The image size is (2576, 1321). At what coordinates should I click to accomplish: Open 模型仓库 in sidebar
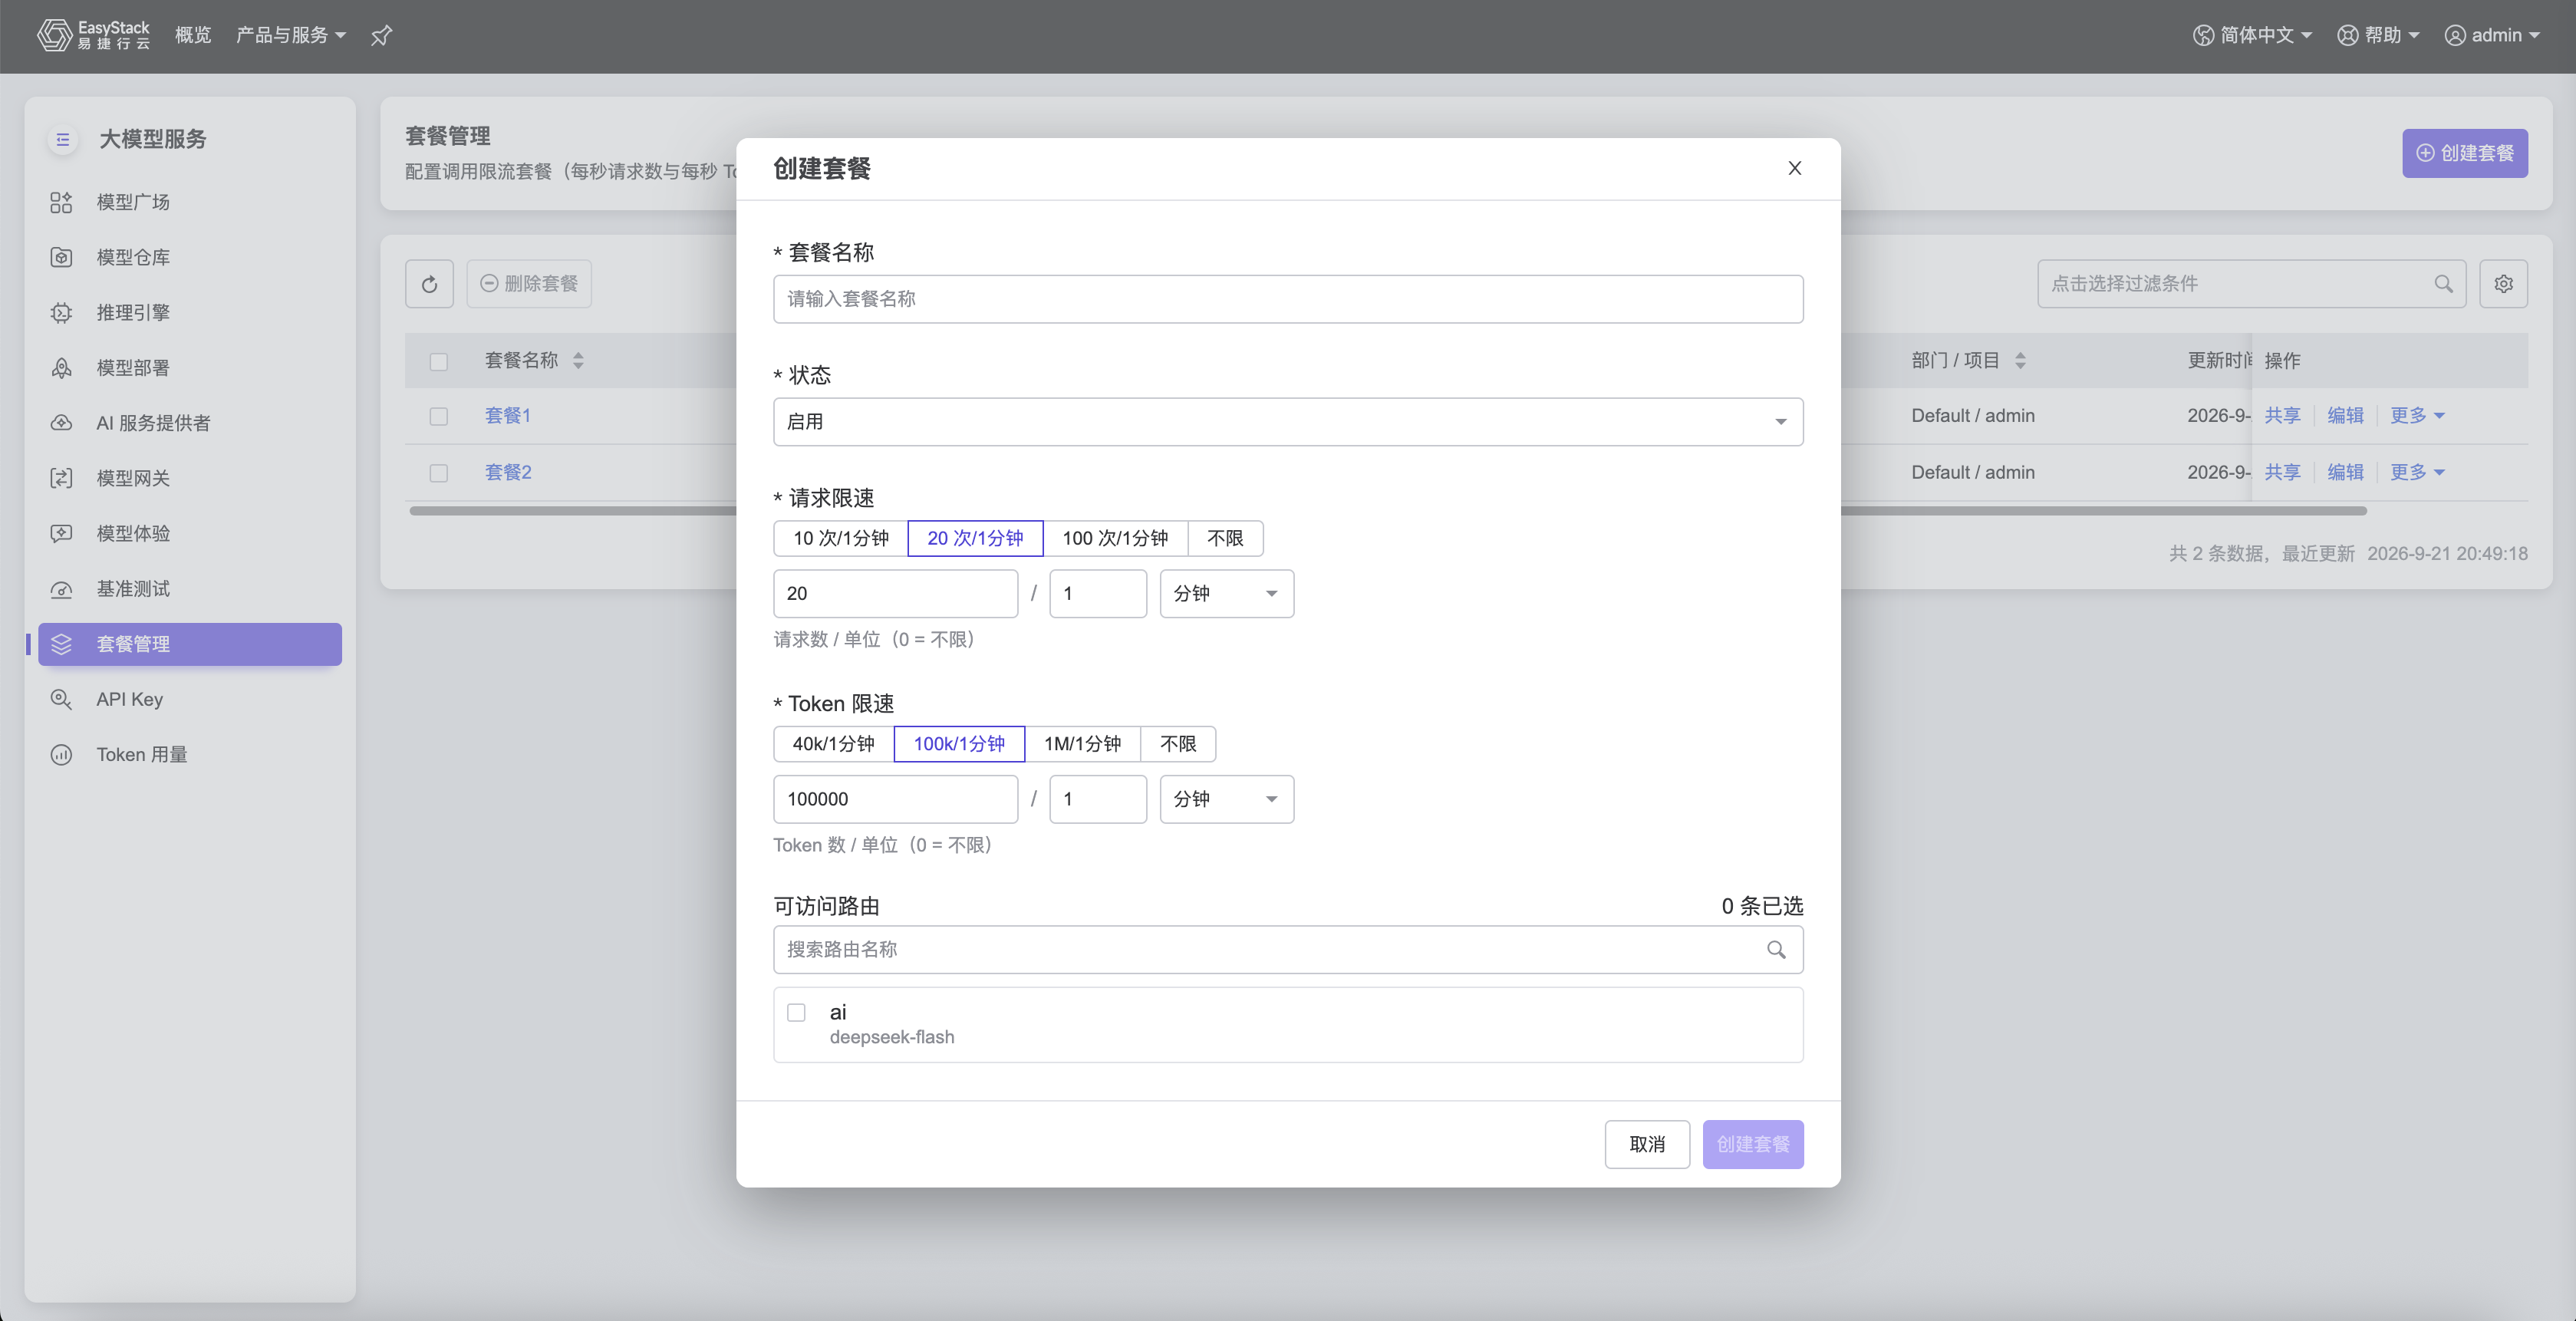click(190, 257)
